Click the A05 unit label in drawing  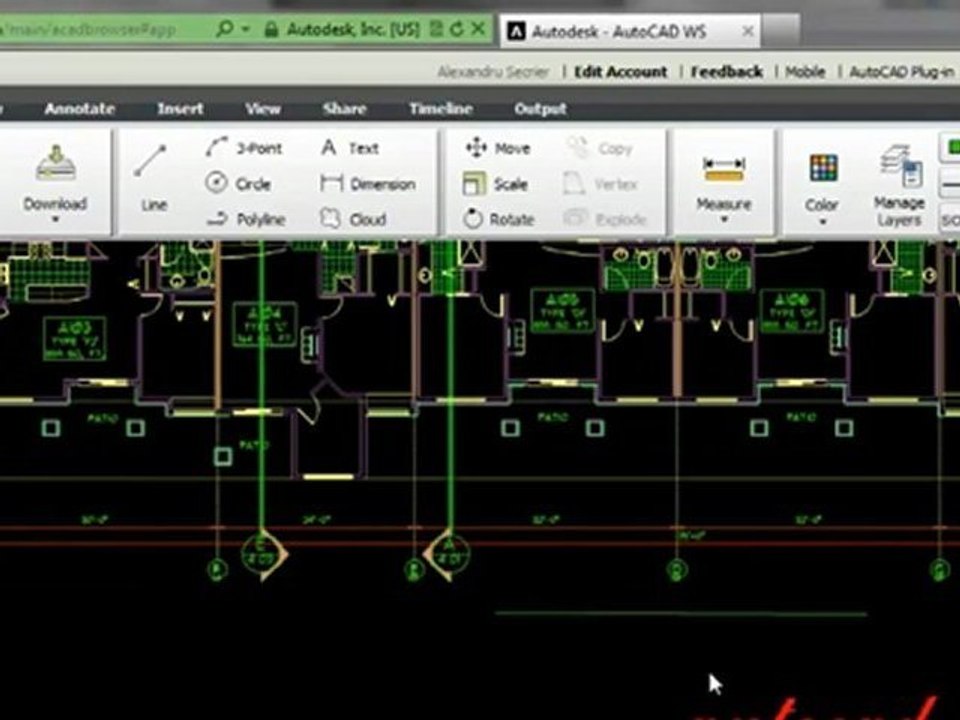point(563,312)
